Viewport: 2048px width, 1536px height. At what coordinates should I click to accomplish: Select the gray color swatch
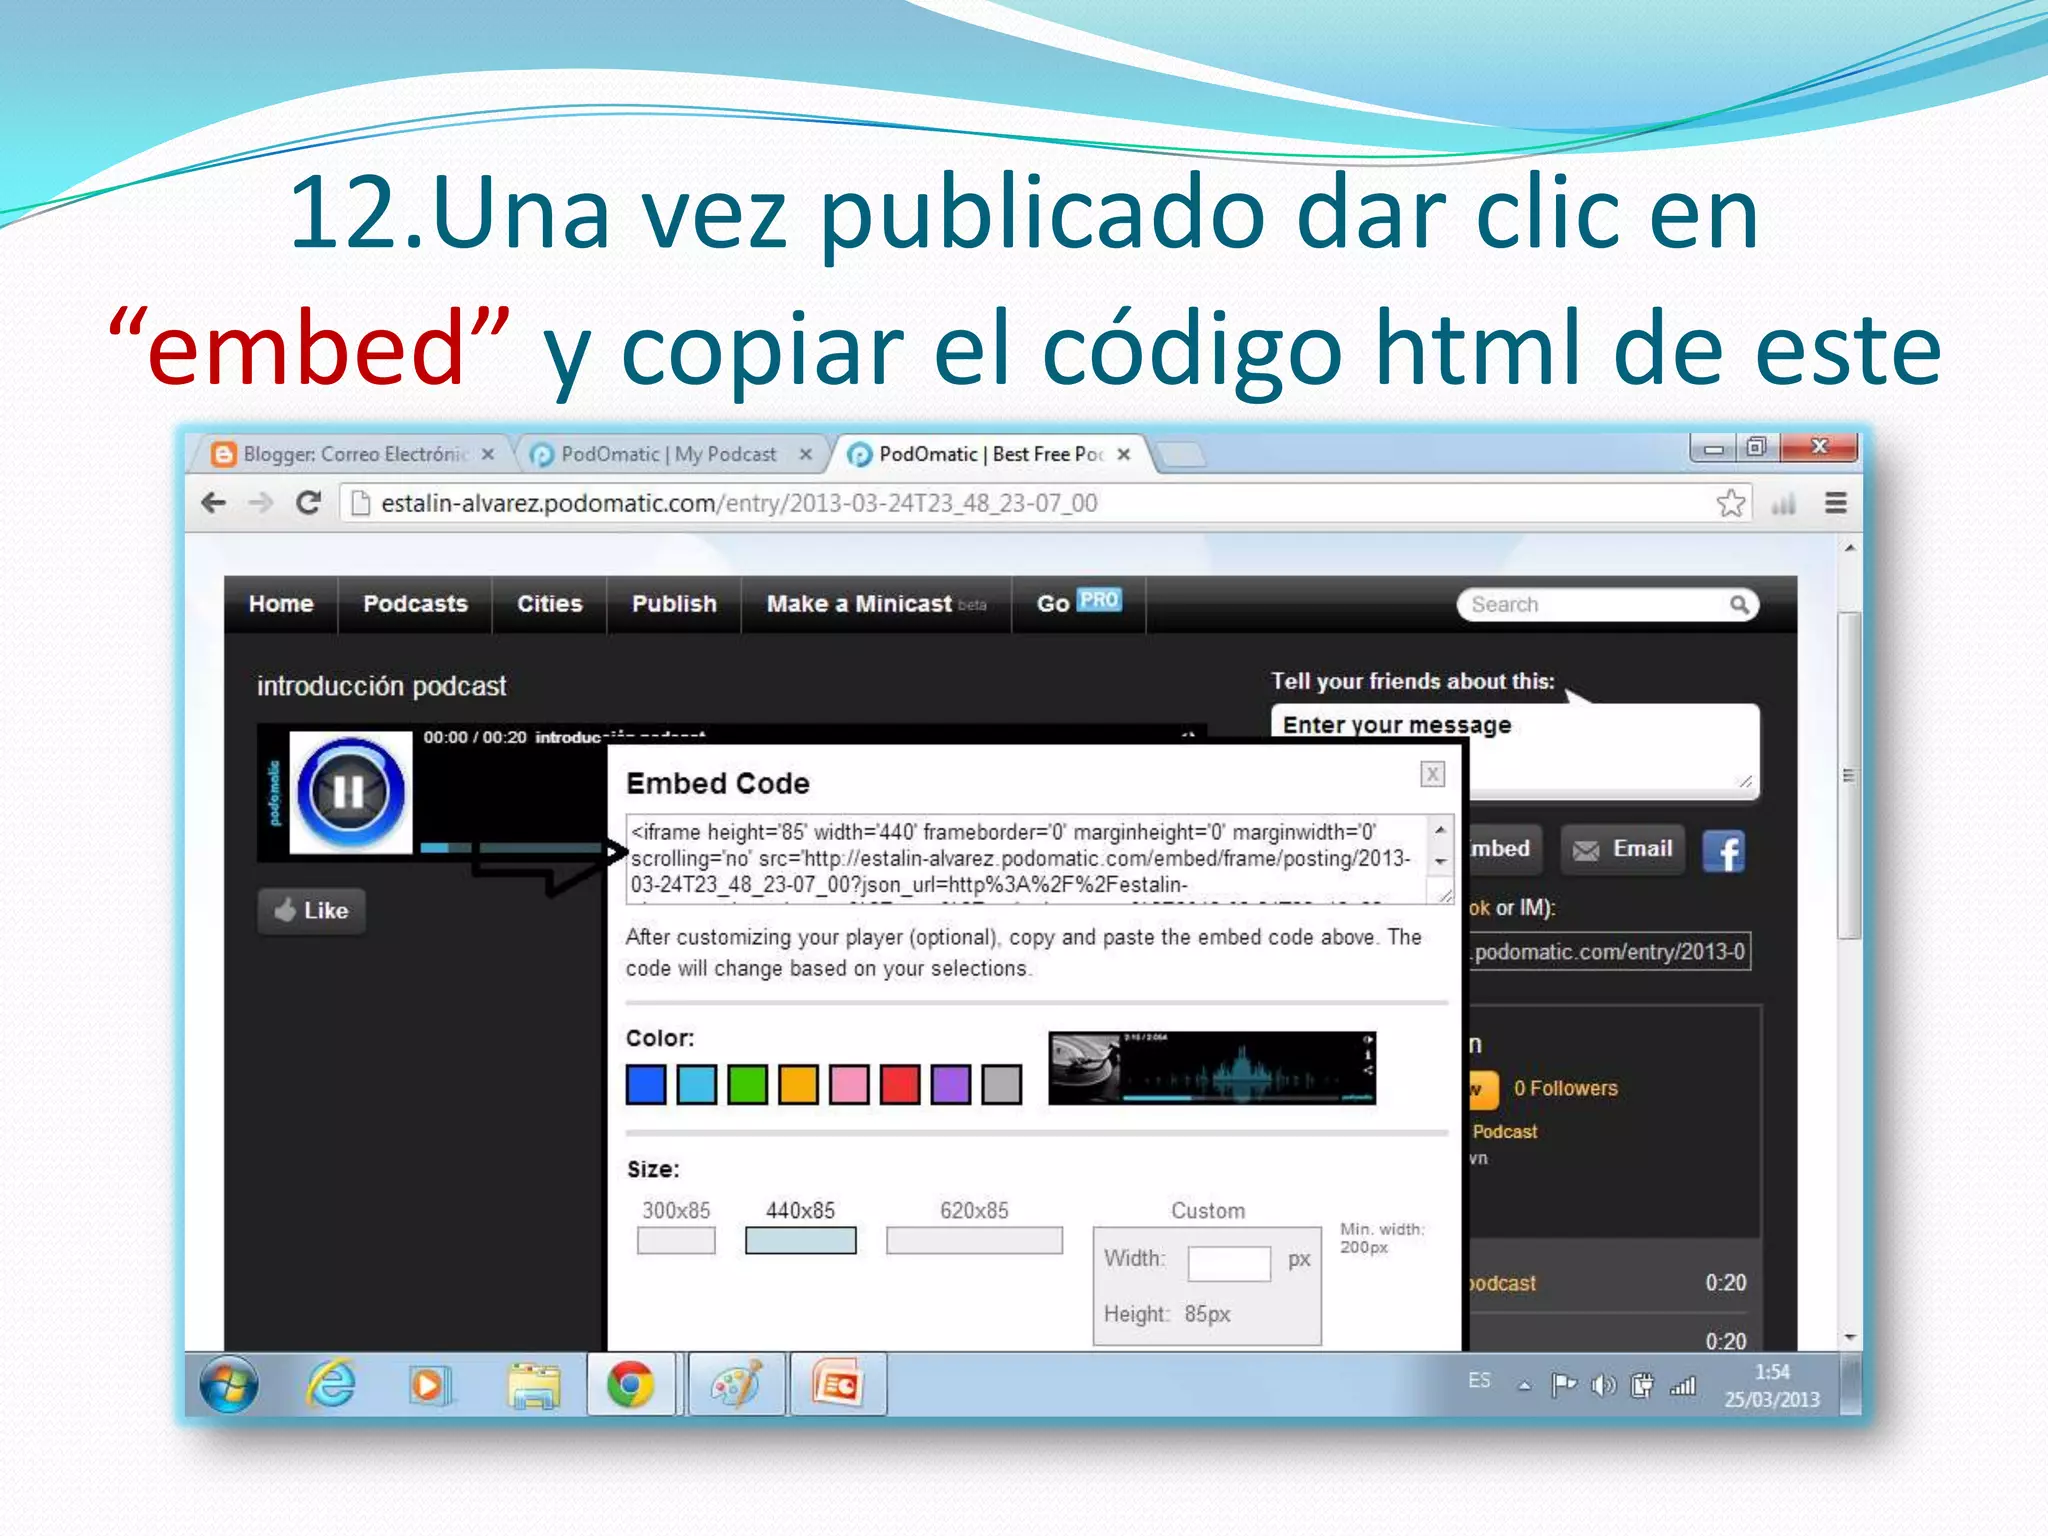pos(1002,1085)
